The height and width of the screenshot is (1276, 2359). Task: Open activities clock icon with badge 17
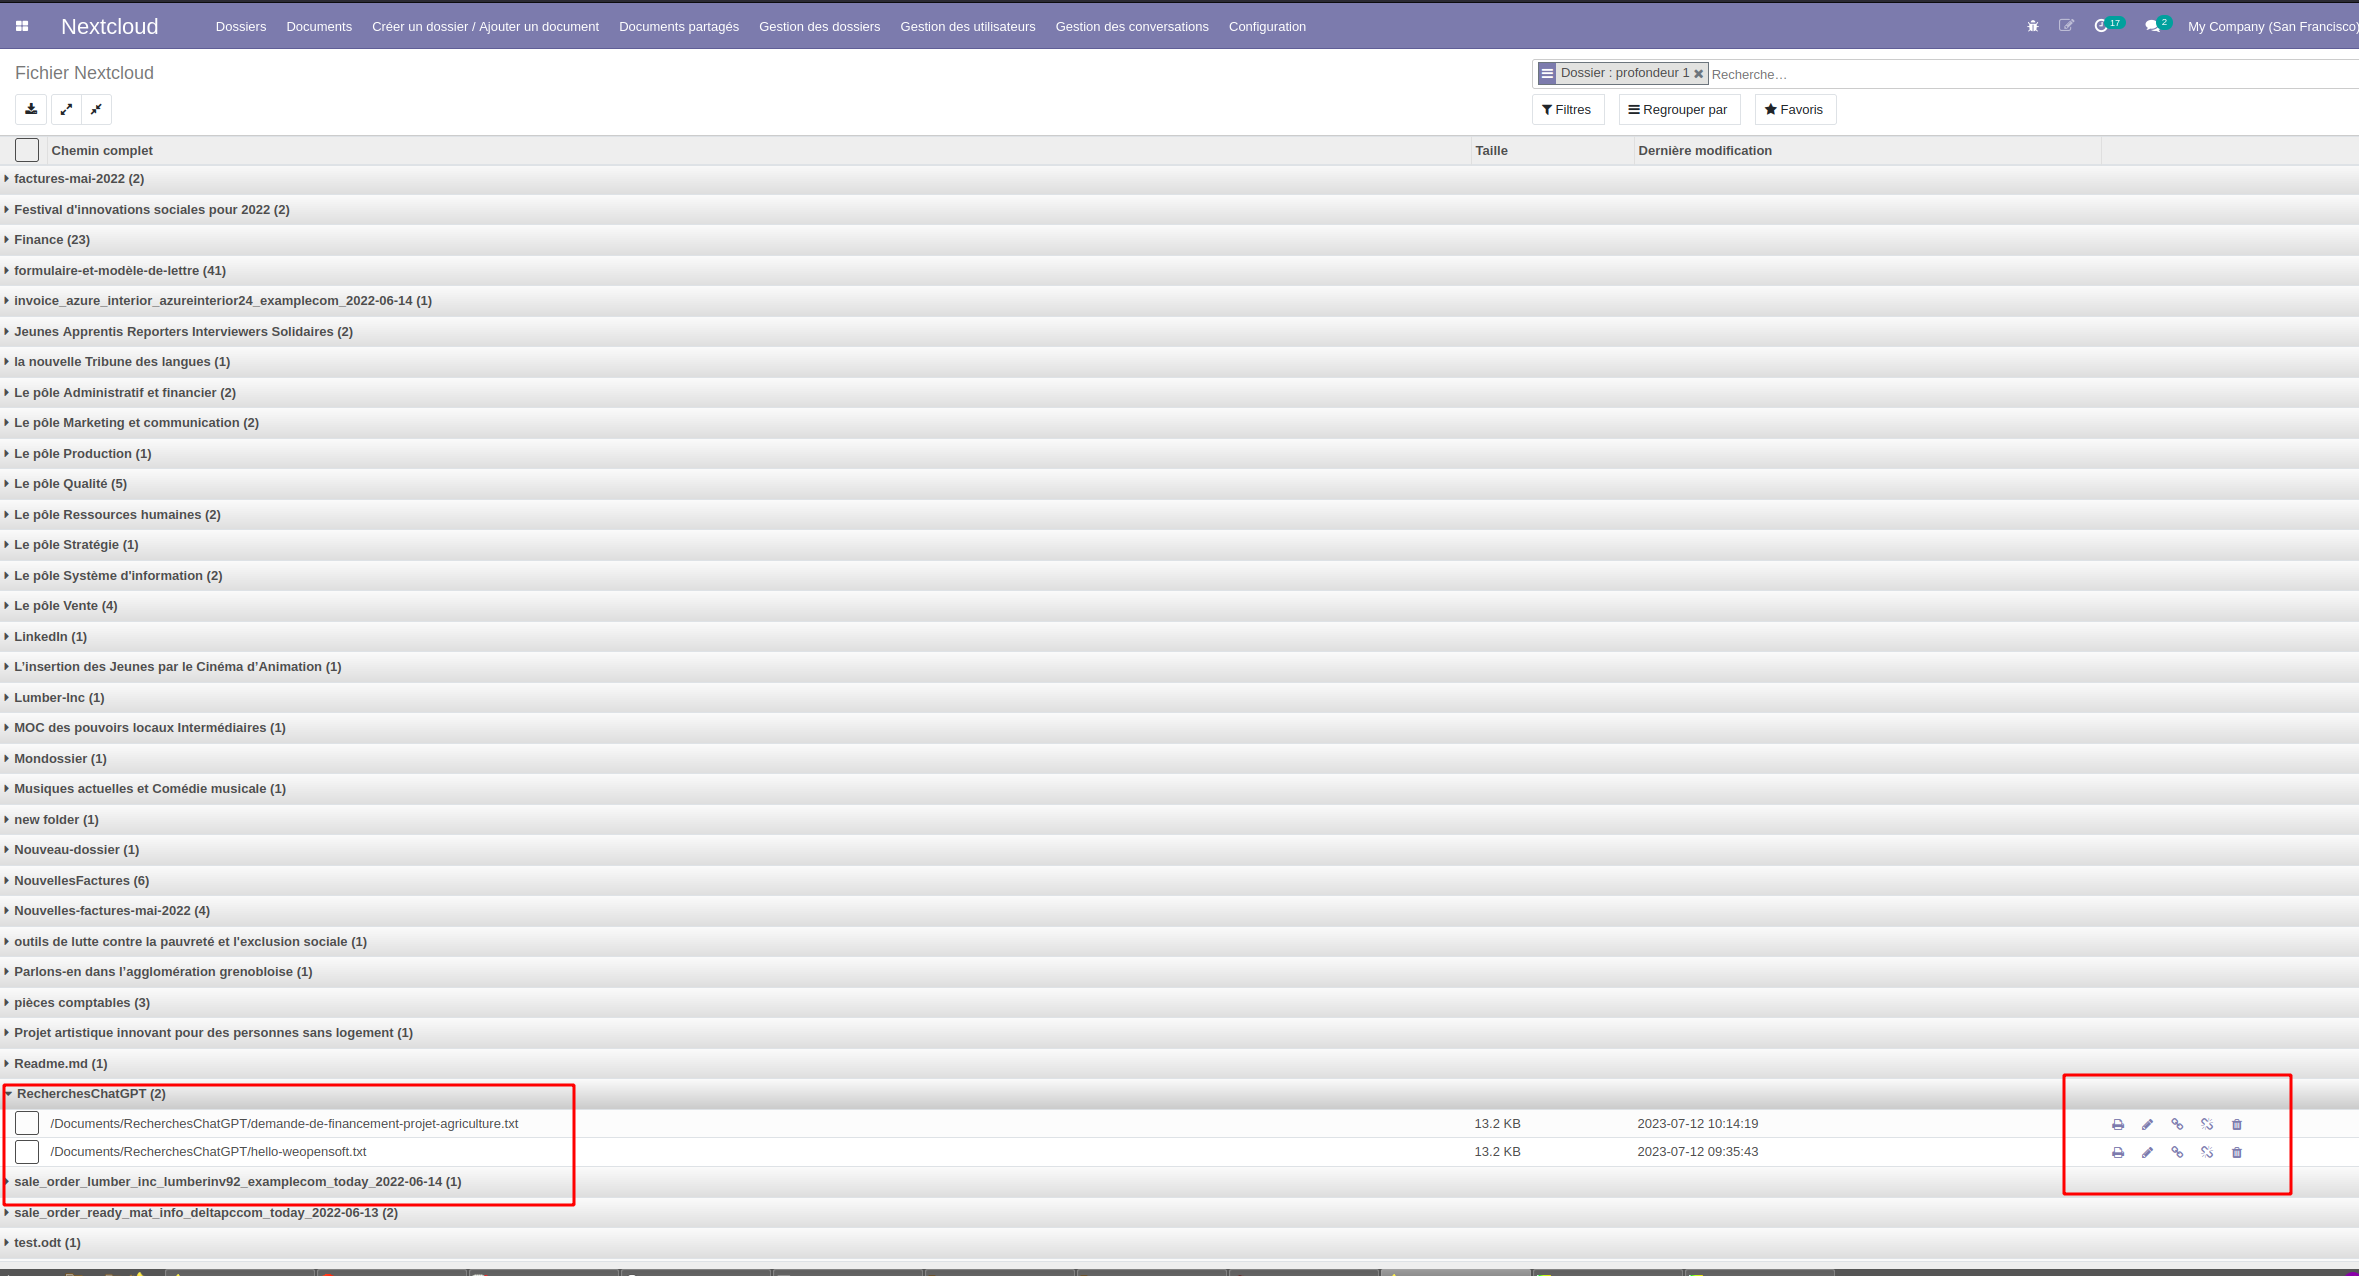click(x=2108, y=25)
